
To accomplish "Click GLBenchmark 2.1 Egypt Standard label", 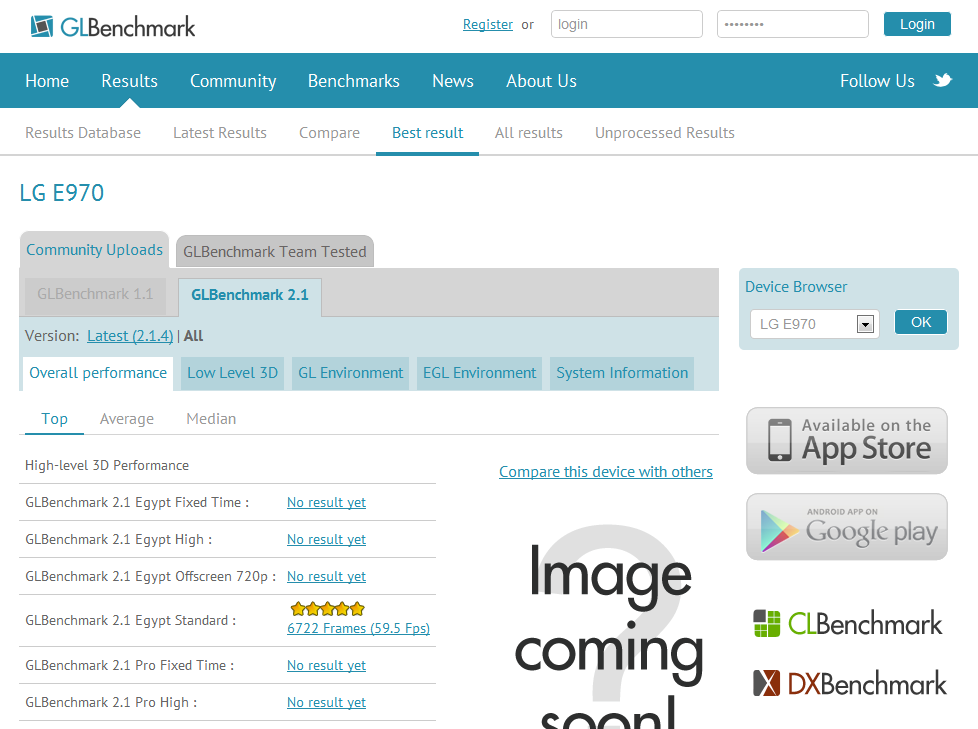I will click(x=130, y=620).
